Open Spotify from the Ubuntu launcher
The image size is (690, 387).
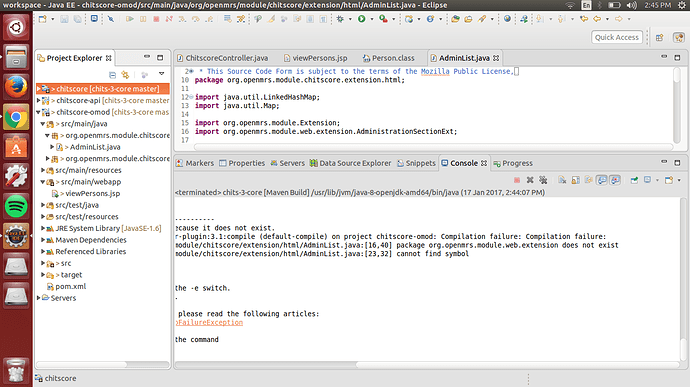tap(16, 206)
